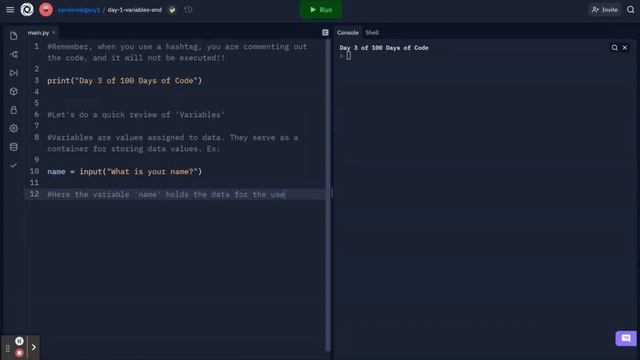The image size is (640, 360).
Task: Grab the recorder widget drag handle
Action: (x=7, y=348)
